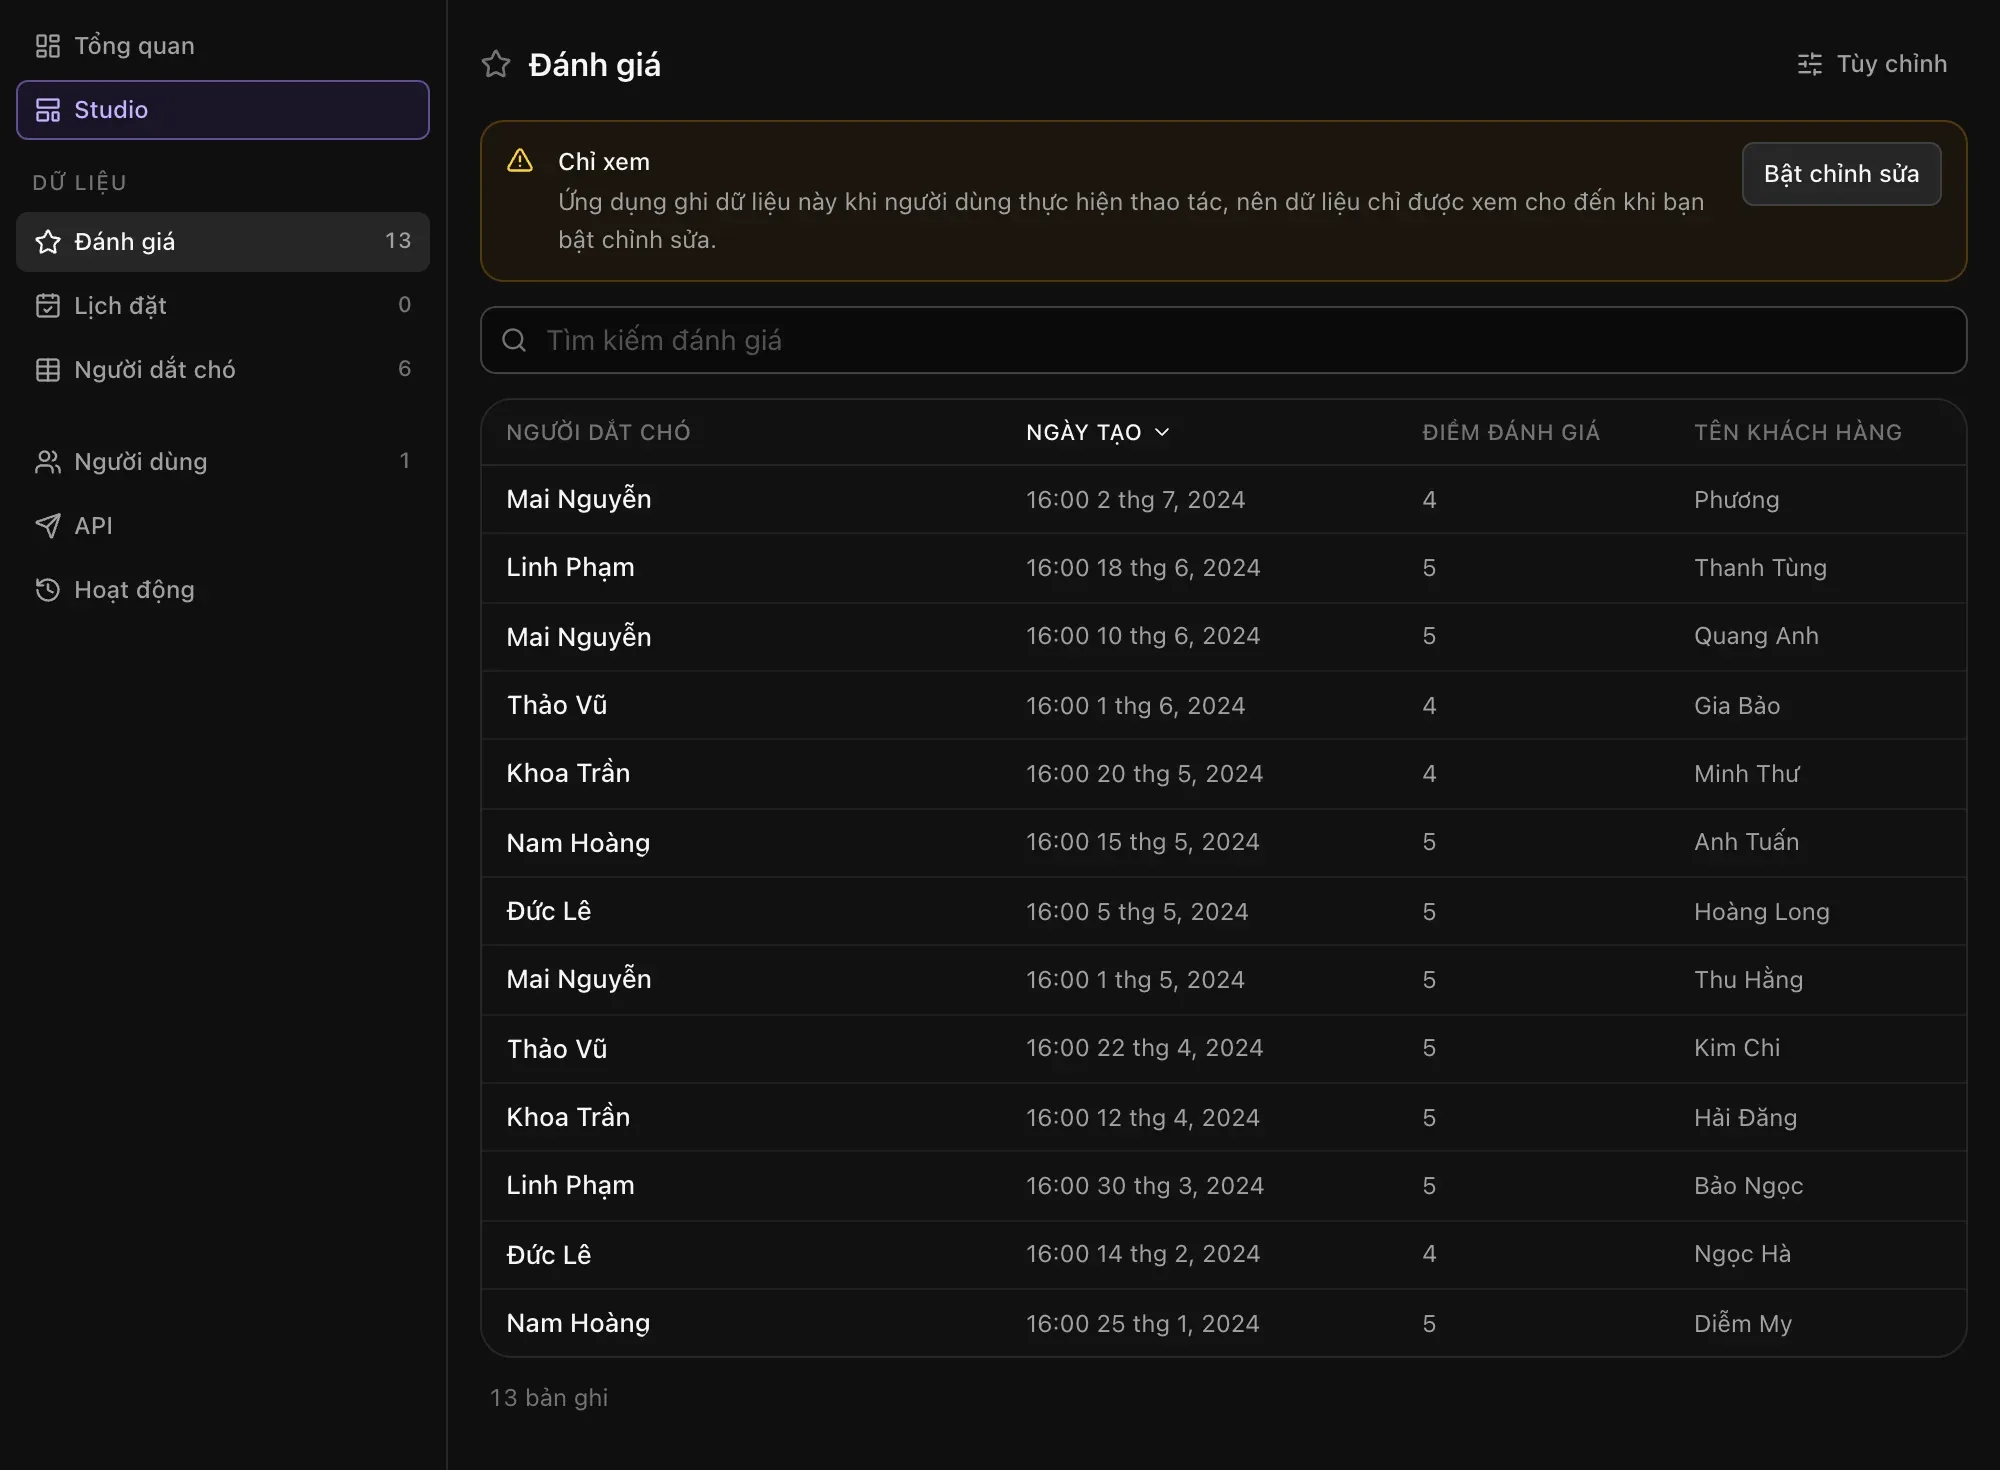Viewport: 2000px width, 1470px height.
Task: Sort by the Người dắt chó column header
Action: tap(598, 432)
